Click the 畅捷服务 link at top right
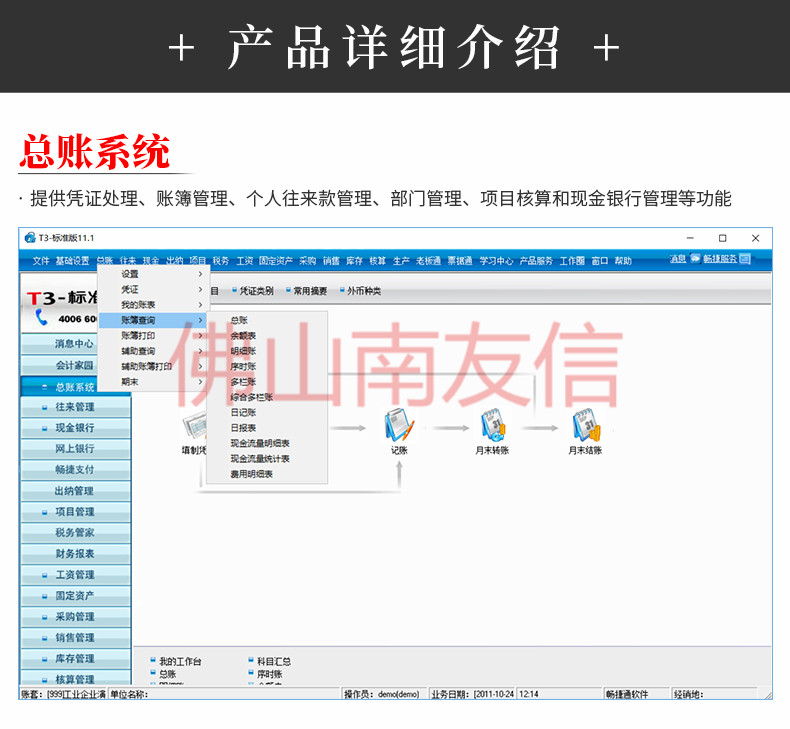The height and width of the screenshot is (729, 790). (720, 259)
